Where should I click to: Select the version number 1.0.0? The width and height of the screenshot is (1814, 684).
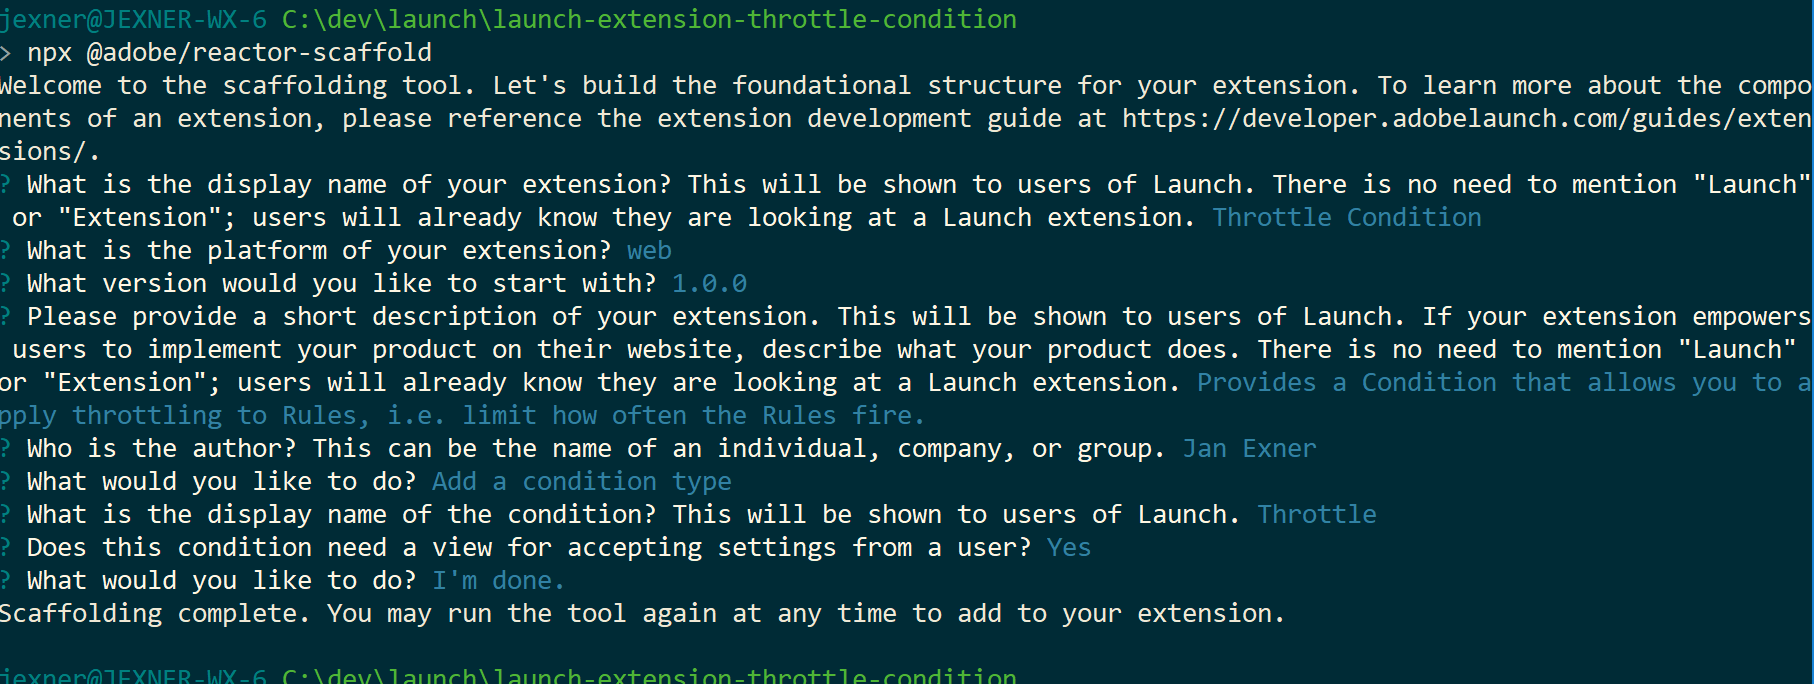709,284
